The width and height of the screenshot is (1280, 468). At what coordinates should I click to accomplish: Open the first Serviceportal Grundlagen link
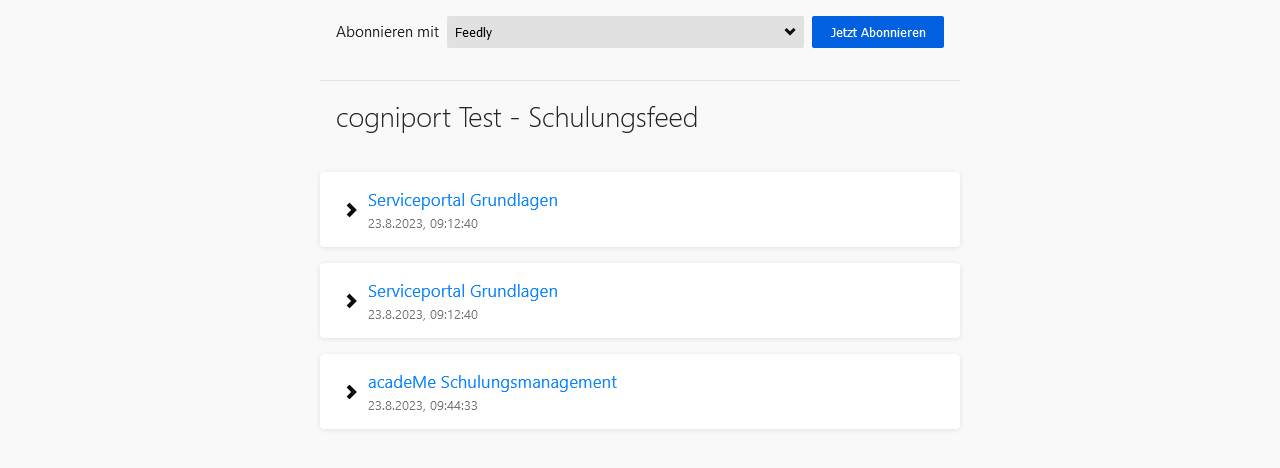point(463,200)
